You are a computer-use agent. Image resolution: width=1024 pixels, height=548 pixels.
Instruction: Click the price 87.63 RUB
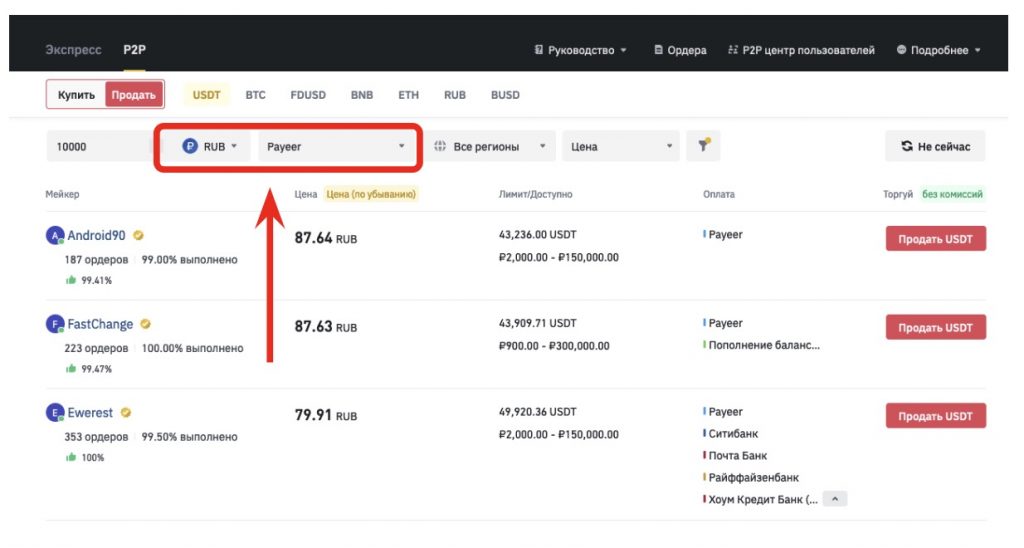click(326, 327)
